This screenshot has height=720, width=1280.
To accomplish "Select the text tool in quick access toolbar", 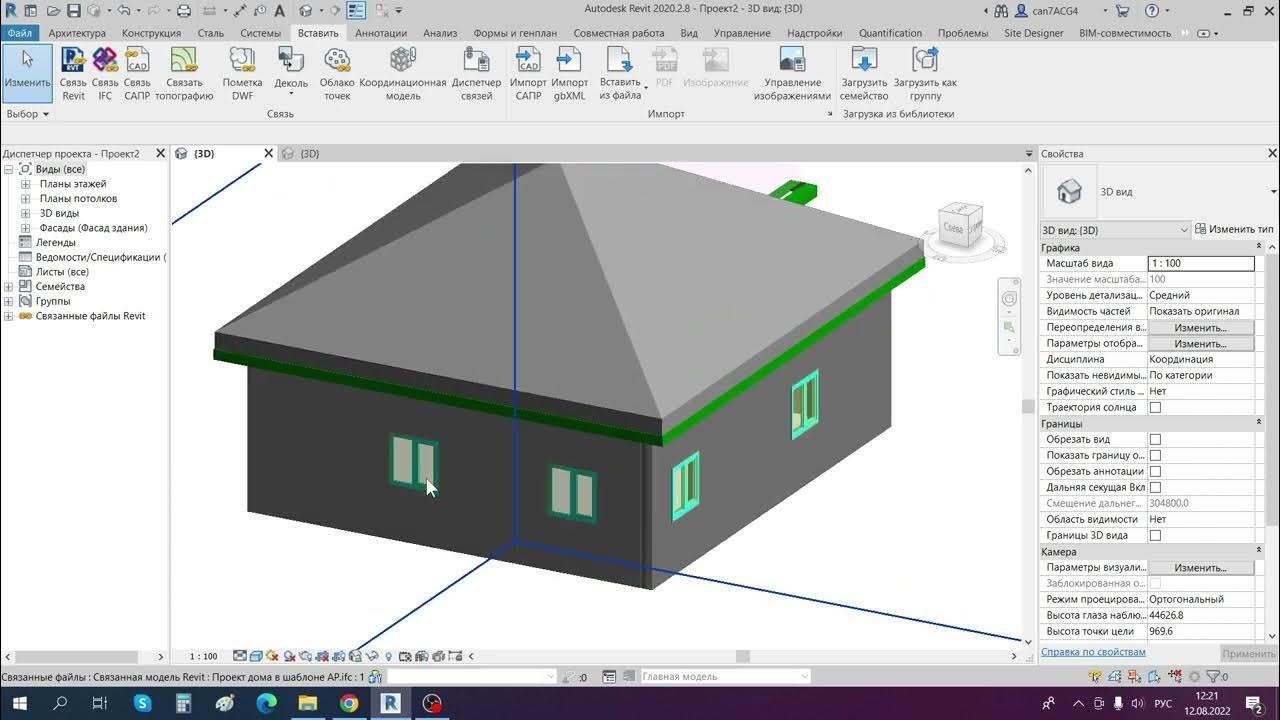I will click(281, 11).
